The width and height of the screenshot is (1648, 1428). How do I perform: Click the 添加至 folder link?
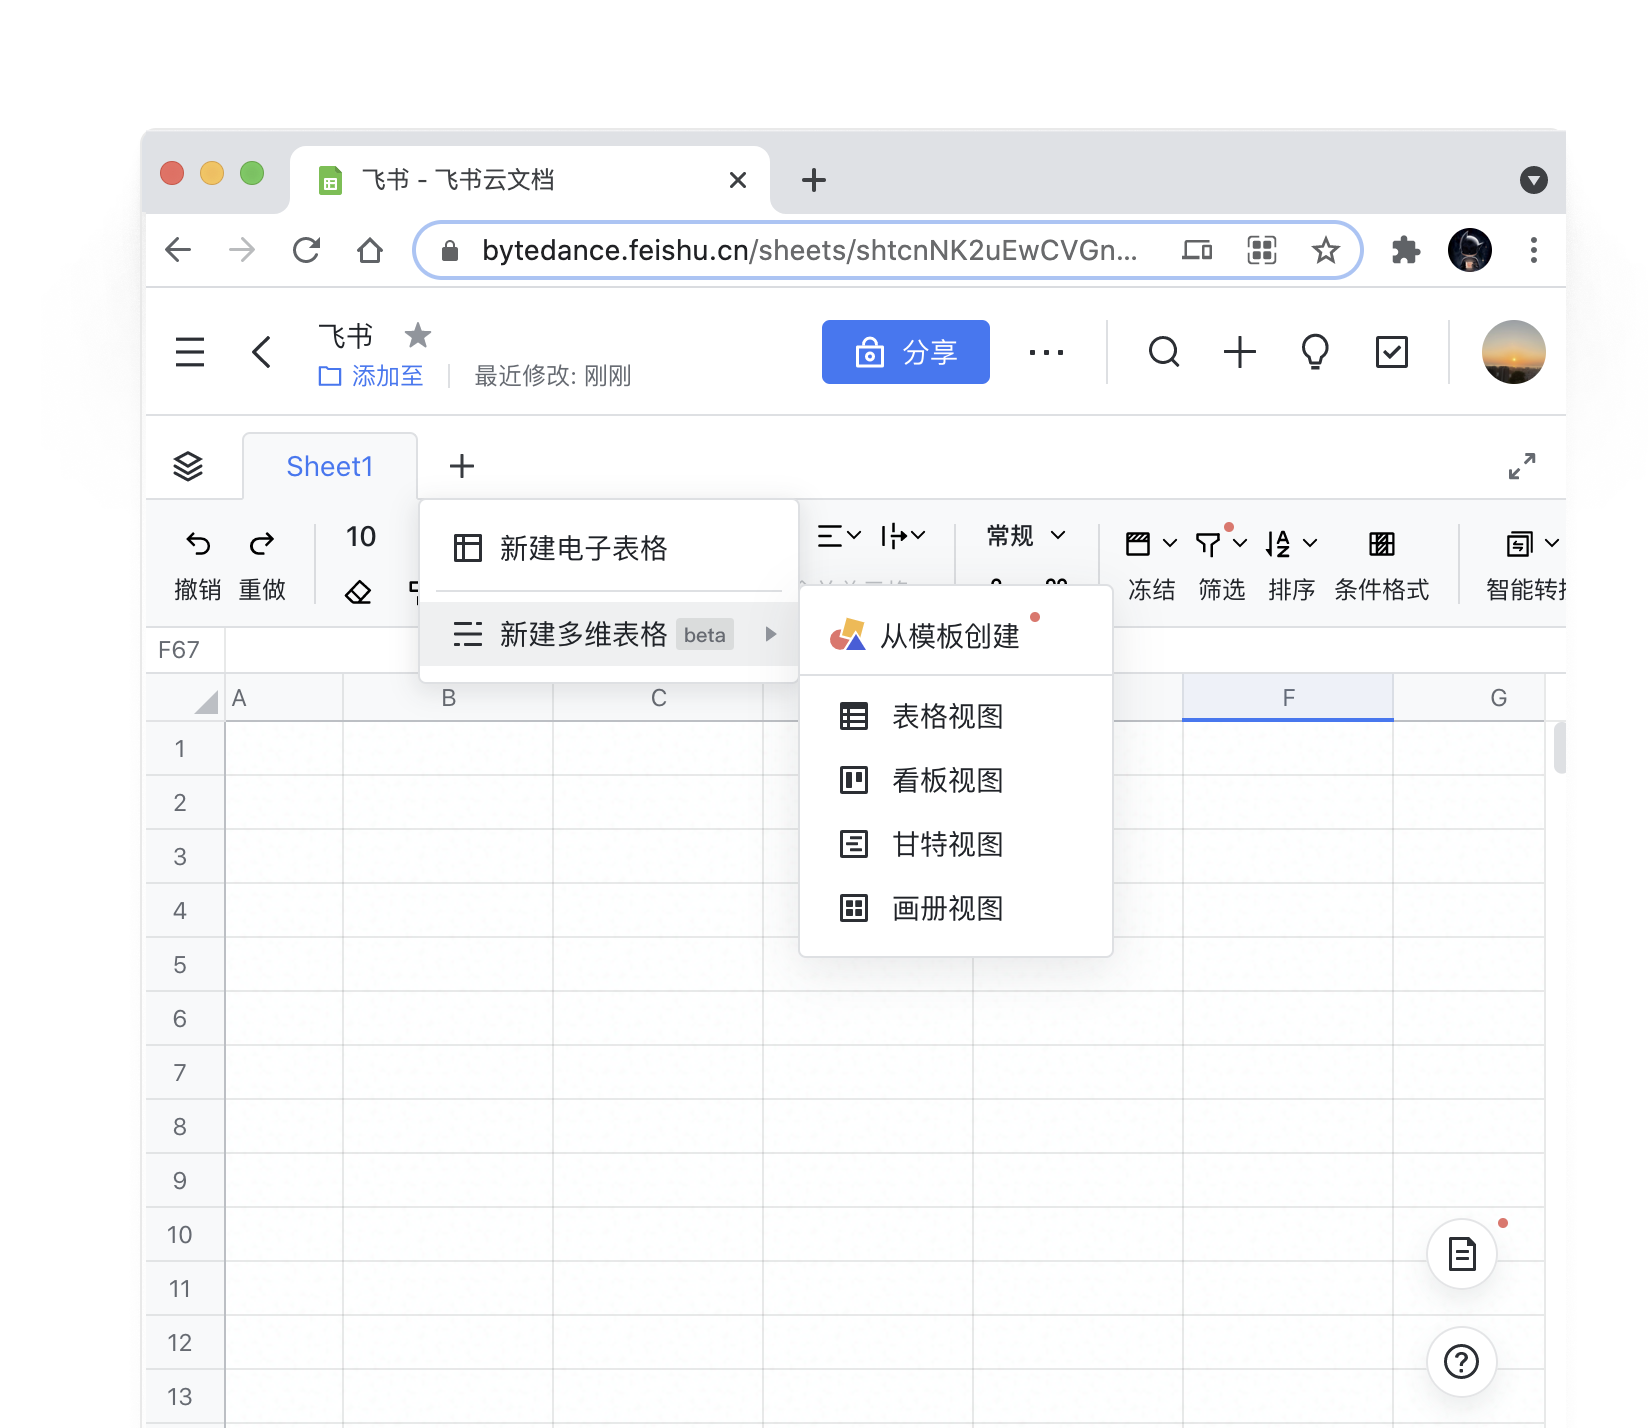(371, 376)
